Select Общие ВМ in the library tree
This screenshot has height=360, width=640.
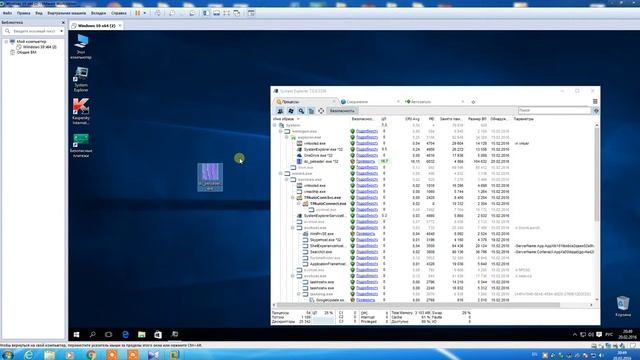27,52
